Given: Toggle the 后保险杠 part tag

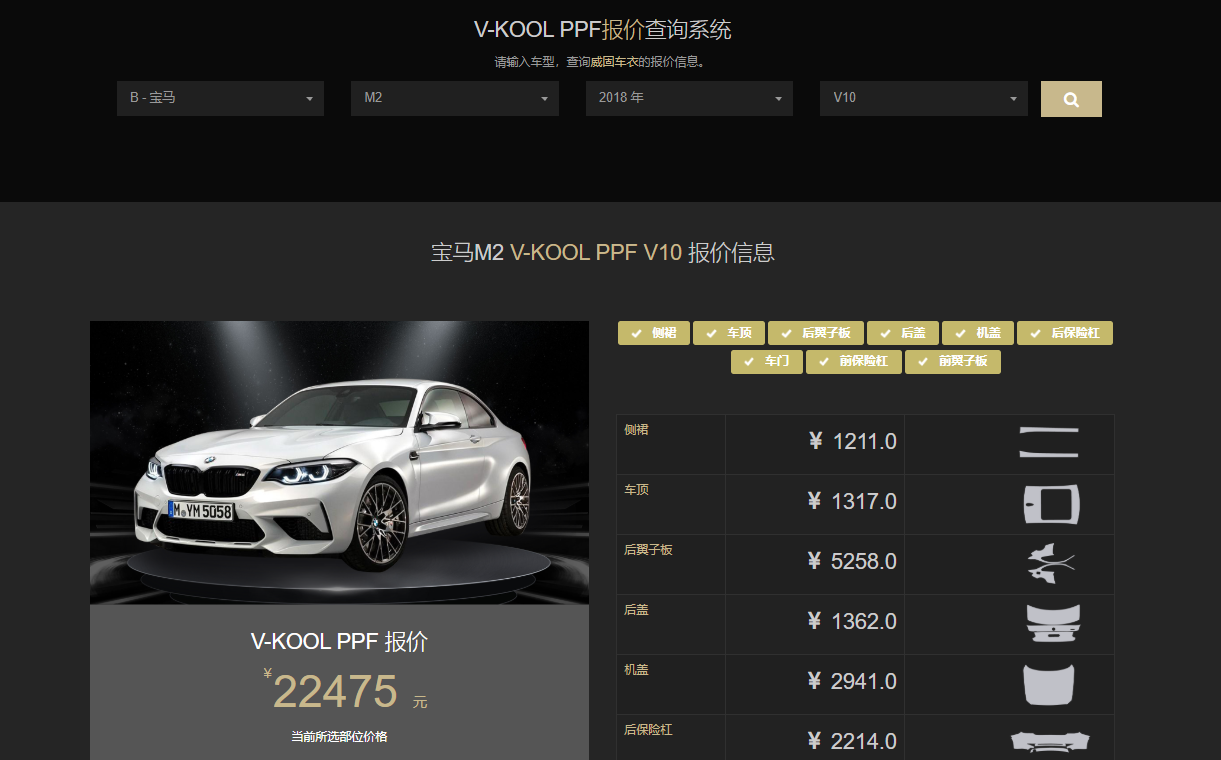Looking at the screenshot, I should [1065, 333].
